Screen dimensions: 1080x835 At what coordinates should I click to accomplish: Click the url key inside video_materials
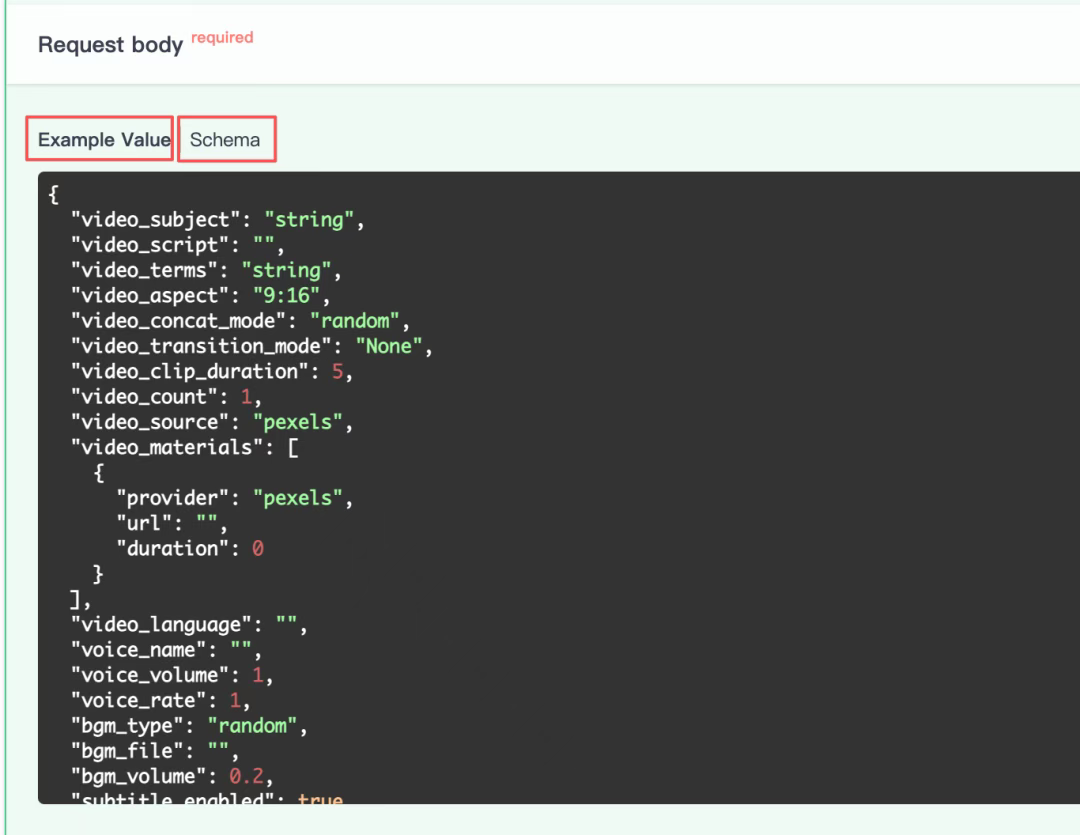(144, 523)
